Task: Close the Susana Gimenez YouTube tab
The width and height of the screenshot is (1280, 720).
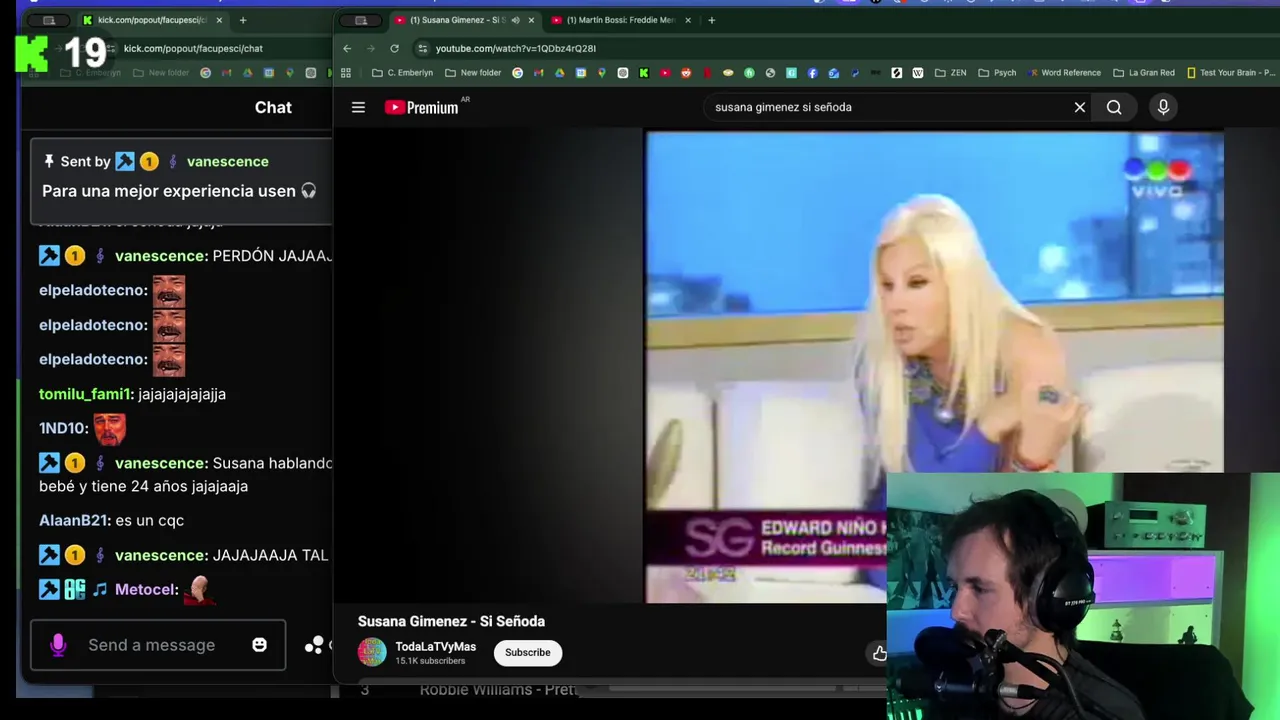Action: pyautogui.click(x=531, y=20)
